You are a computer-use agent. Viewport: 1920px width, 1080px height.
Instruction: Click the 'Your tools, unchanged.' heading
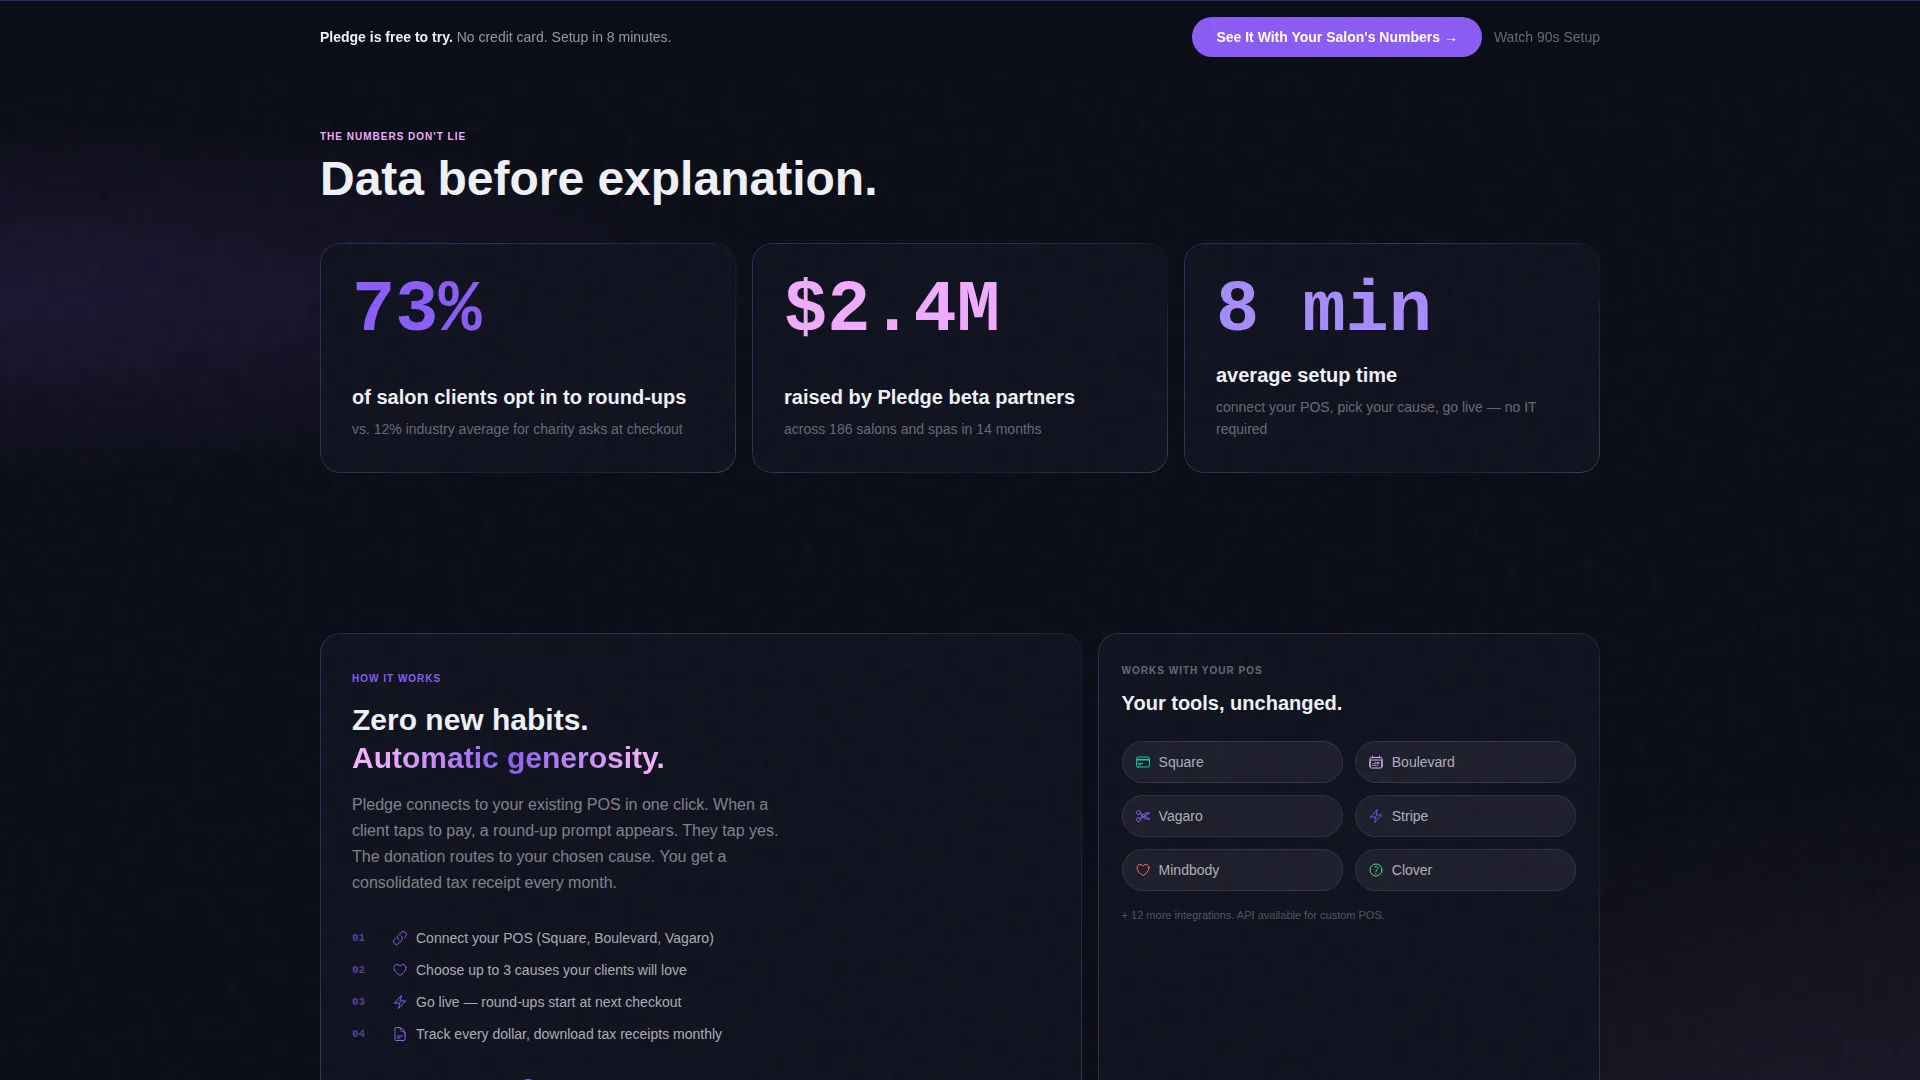tap(1231, 703)
